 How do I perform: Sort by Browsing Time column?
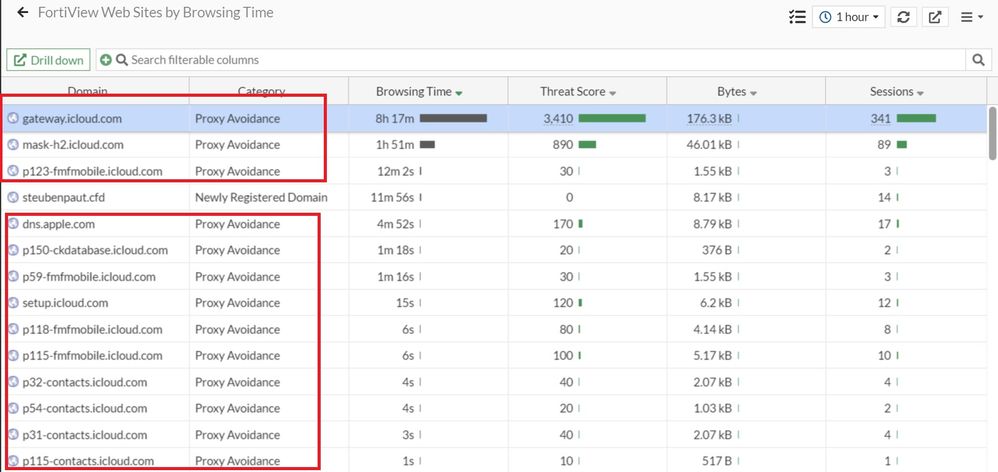[x=419, y=92]
